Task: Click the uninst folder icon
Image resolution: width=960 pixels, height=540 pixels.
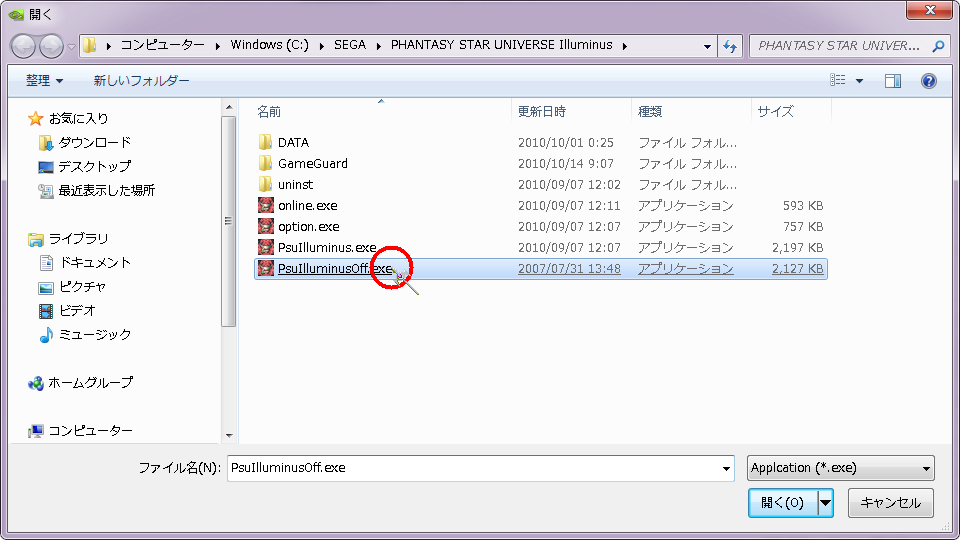Action: point(265,184)
